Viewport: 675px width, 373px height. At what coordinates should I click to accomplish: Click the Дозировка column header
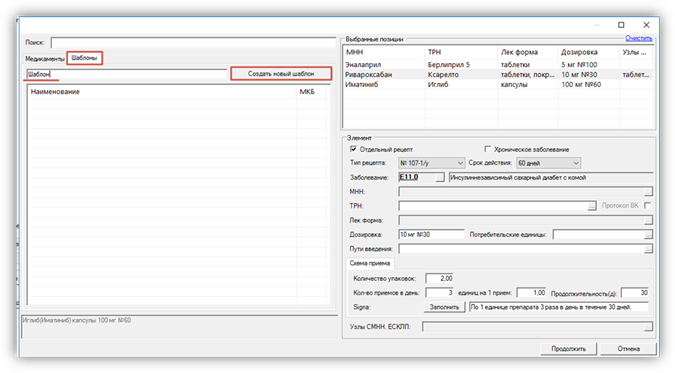click(x=588, y=52)
